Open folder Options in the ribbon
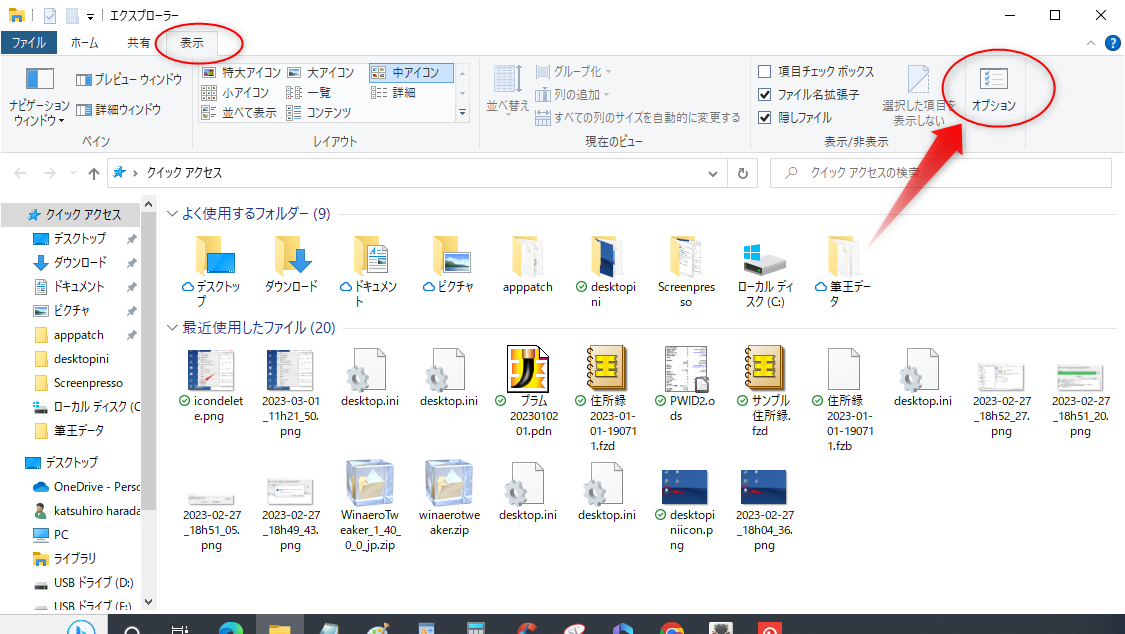 (x=993, y=87)
